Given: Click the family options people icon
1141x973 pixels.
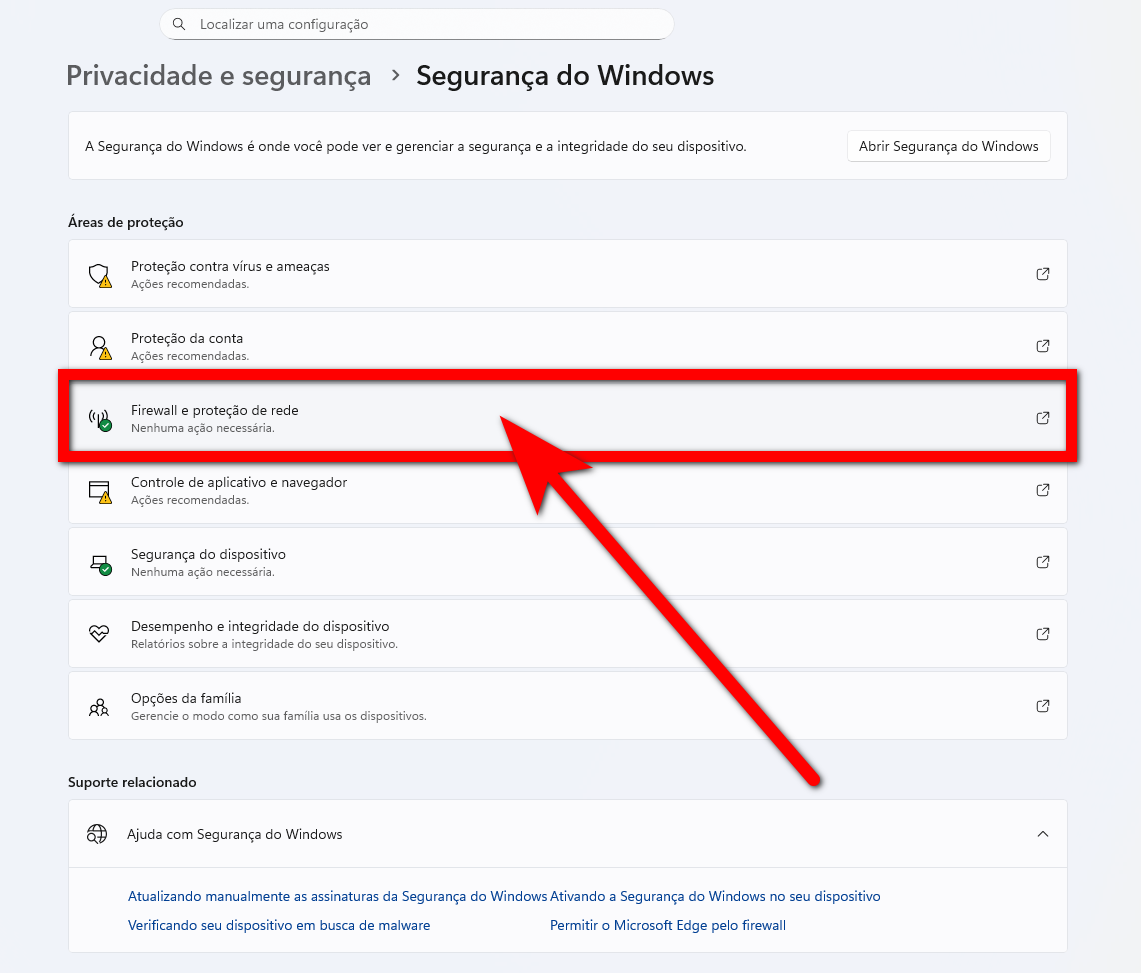Looking at the screenshot, I should [x=98, y=706].
